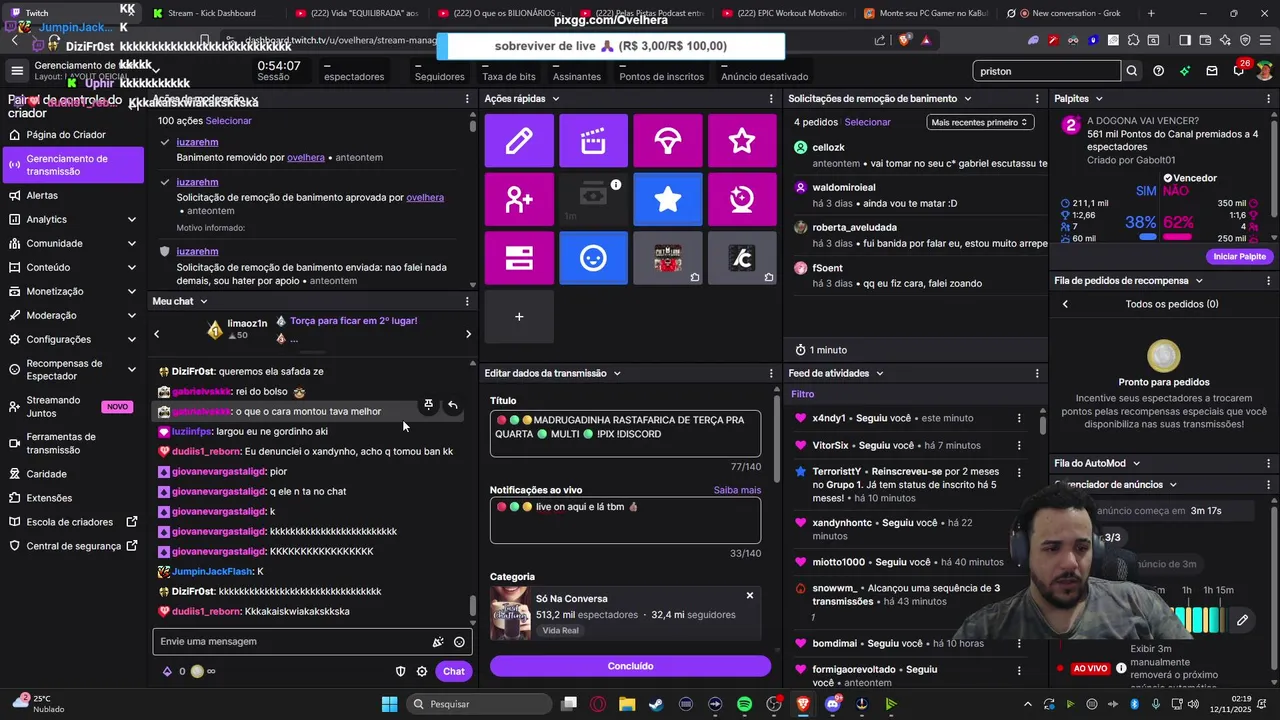Expand the Configurações sidebar section
The height and width of the screenshot is (720, 1280).
coord(132,339)
